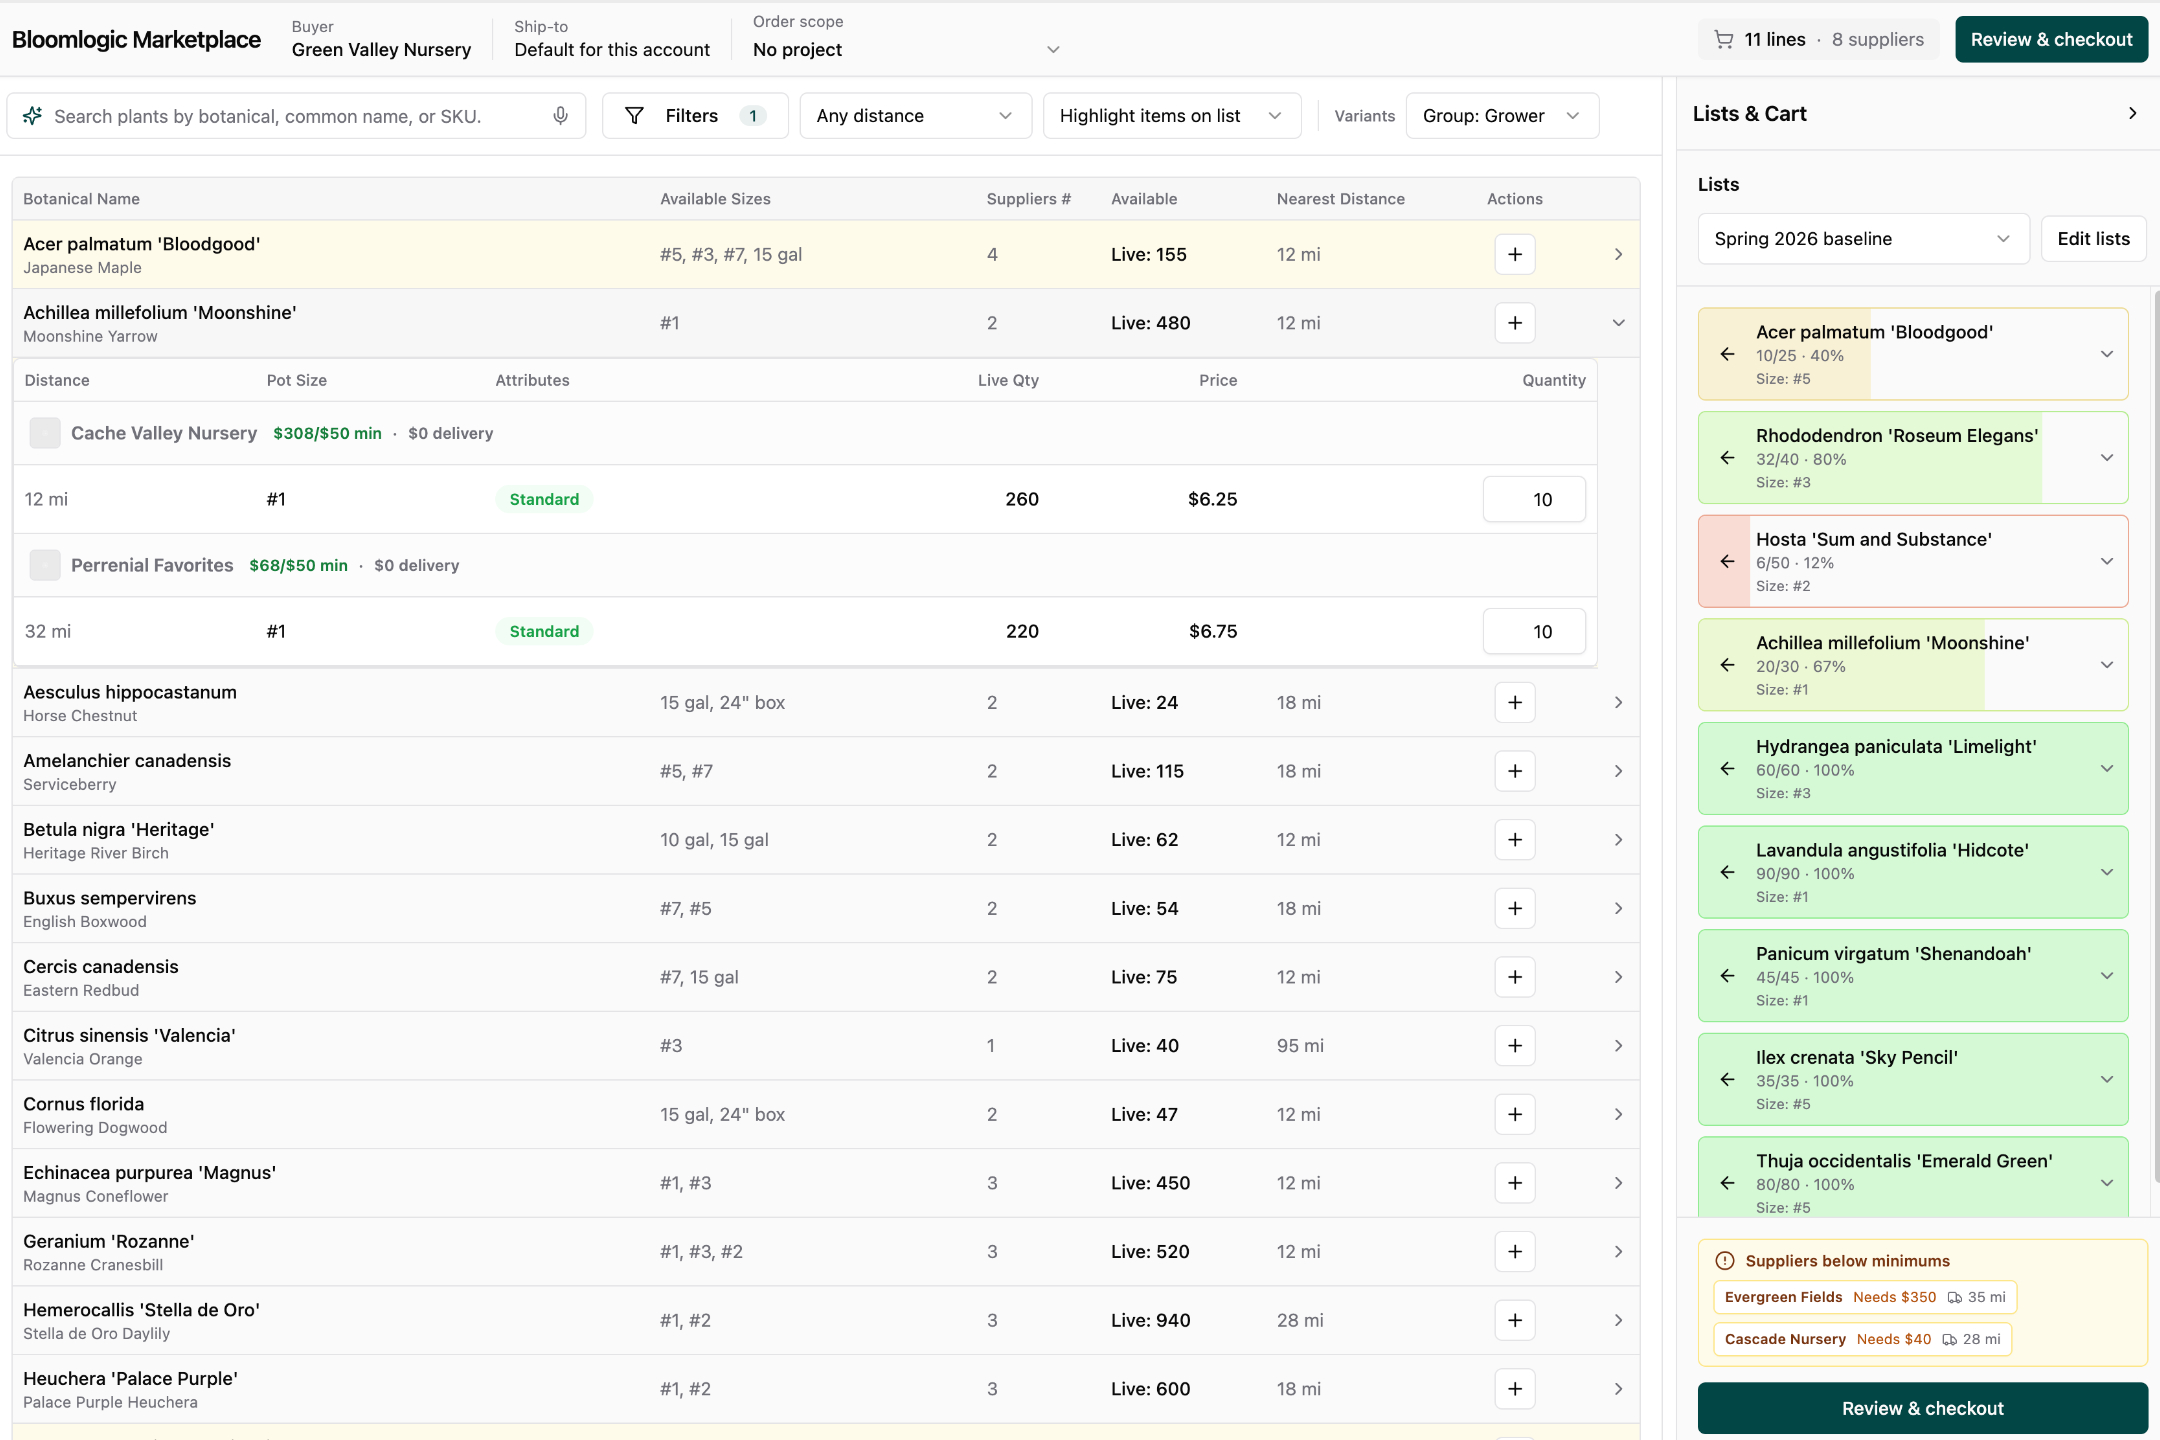Expand Thuja occidentalis 'Emerald Green' cart entry

pyautogui.click(x=2105, y=1183)
